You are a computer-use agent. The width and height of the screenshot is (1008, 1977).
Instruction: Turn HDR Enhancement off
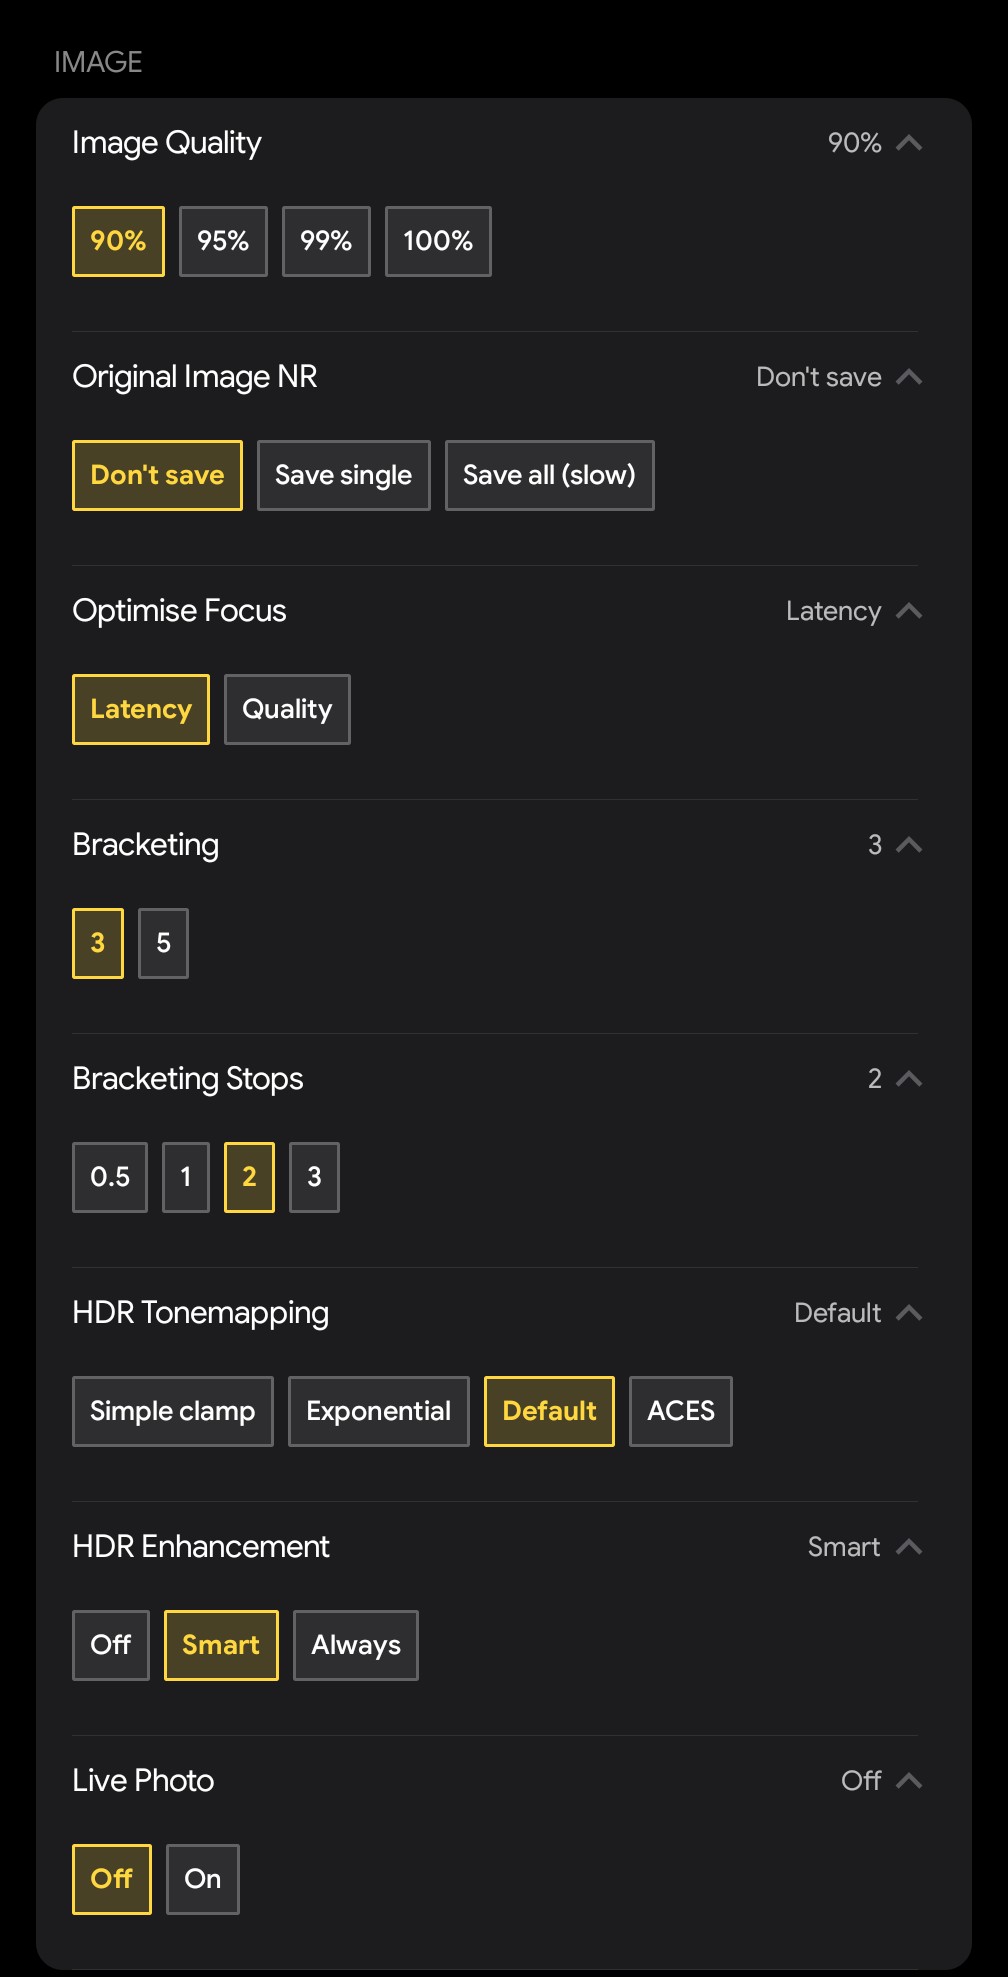pos(110,1645)
